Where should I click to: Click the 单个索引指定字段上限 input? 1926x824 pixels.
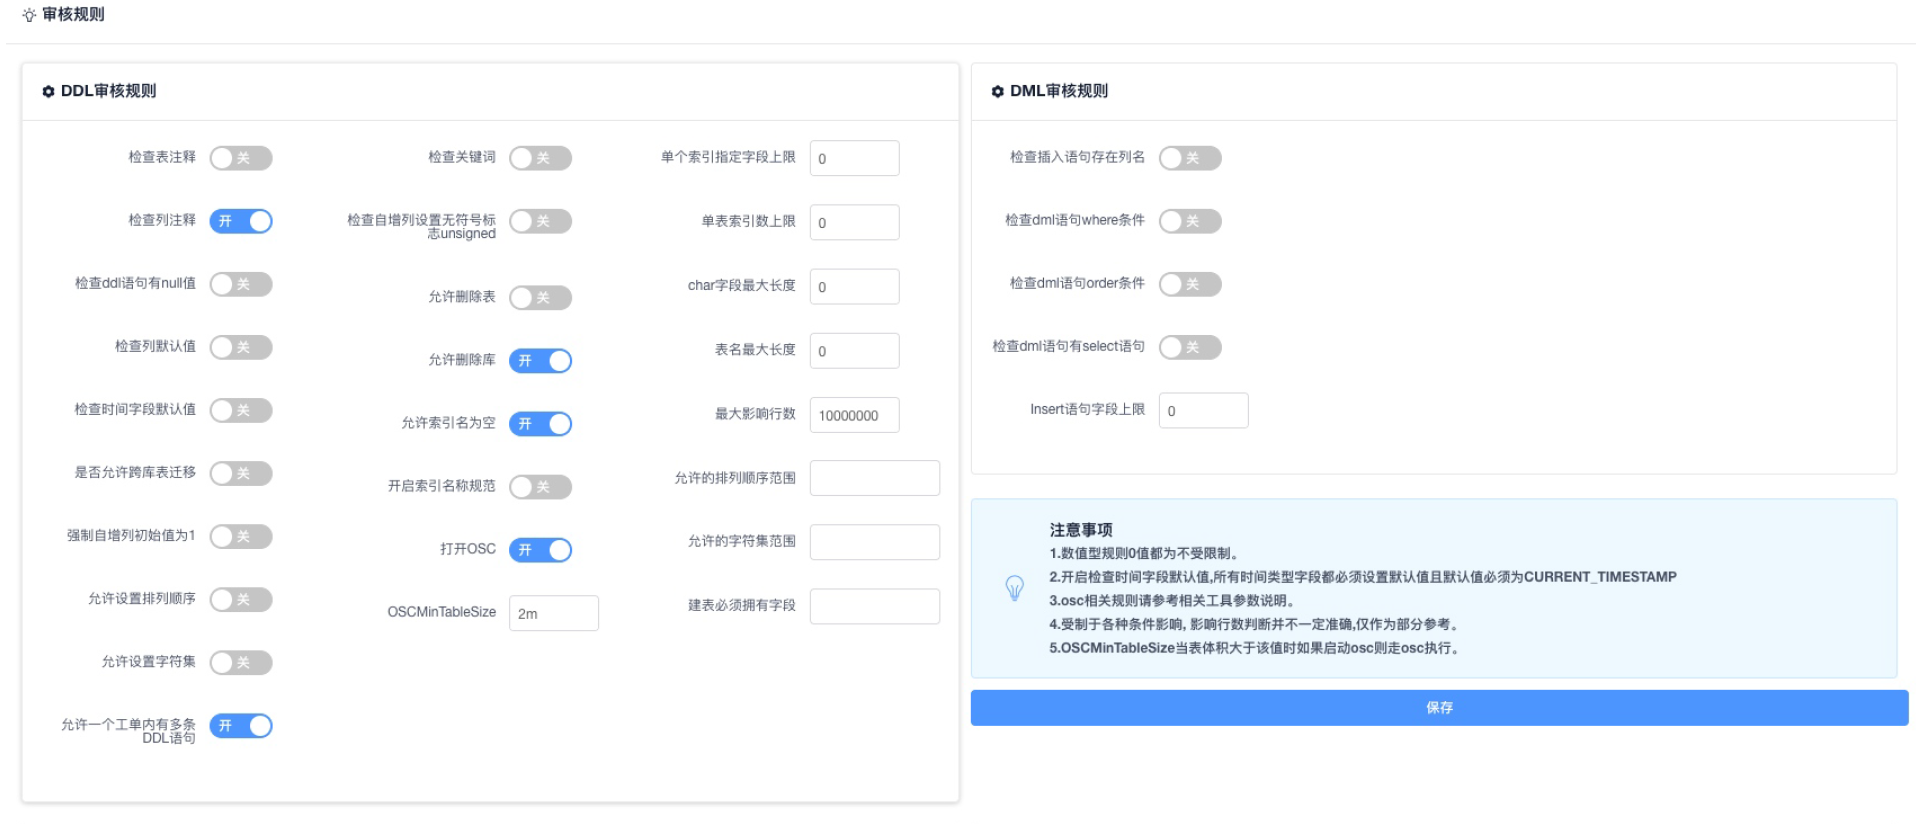point(854,158)
